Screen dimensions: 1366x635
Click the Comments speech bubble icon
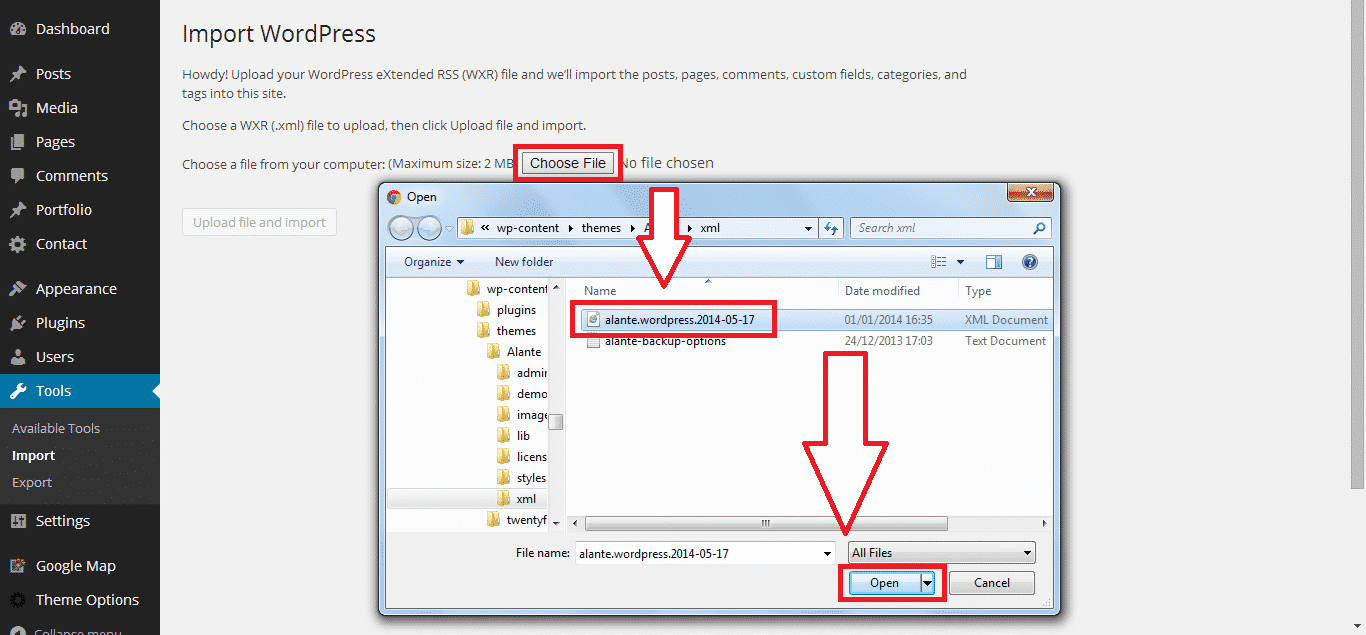tap(18, 176)
